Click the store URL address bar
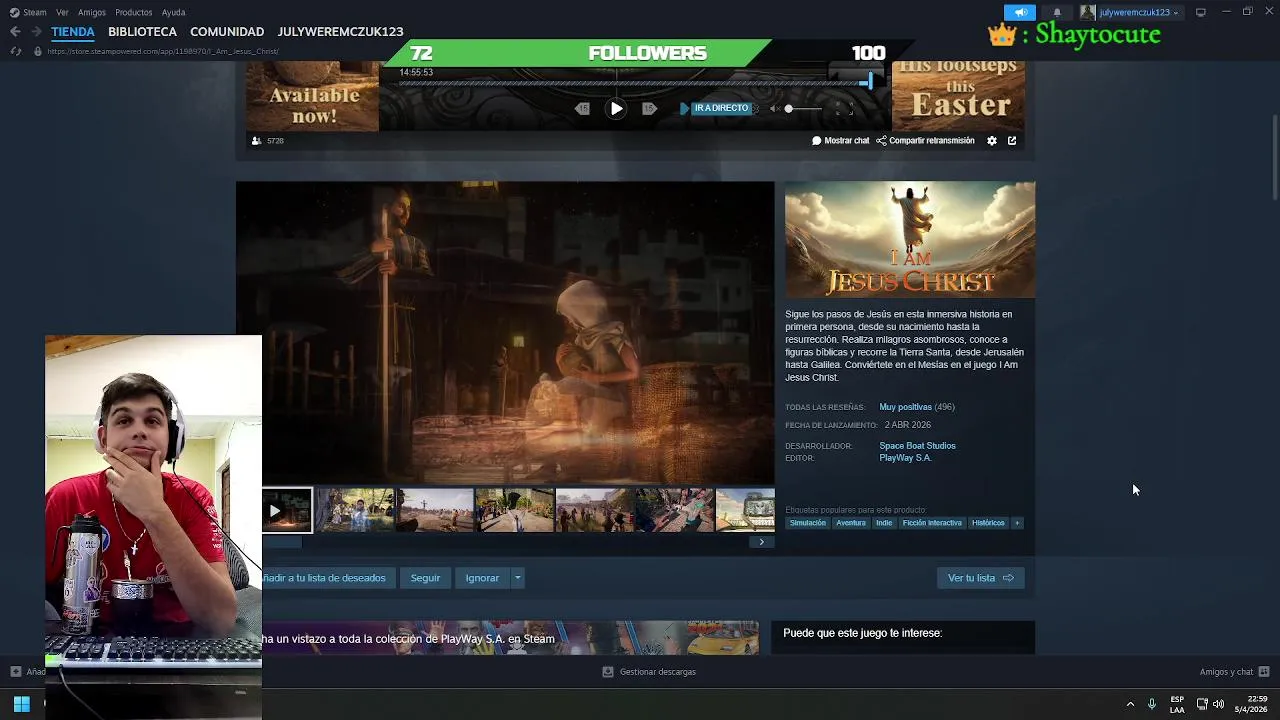The image size is (1280, 720). pyautogui.click(x=163, y=51)
